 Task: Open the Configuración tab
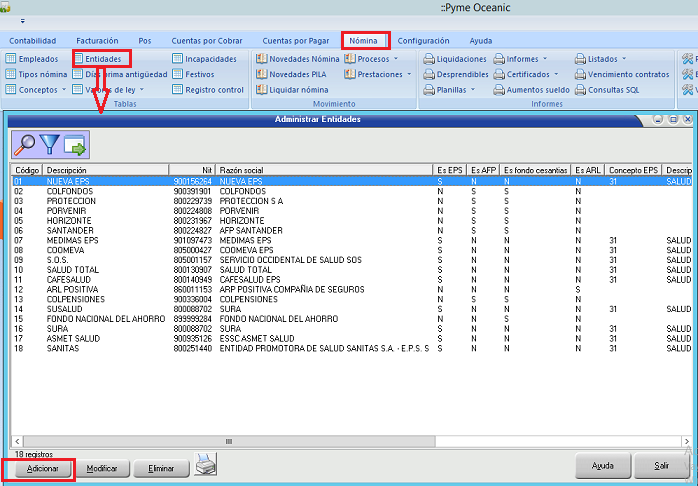pyautogui.click(x=423, y=41)
